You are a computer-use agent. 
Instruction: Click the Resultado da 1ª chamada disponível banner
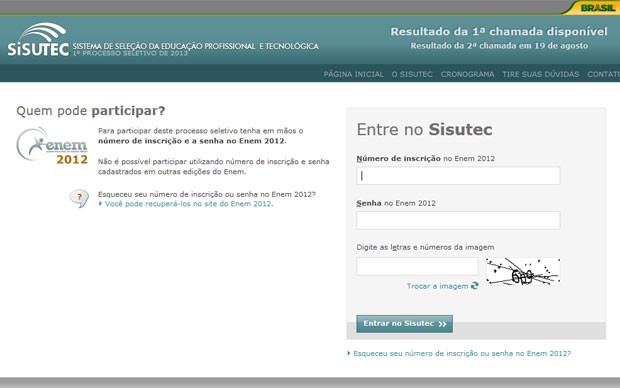499,31
